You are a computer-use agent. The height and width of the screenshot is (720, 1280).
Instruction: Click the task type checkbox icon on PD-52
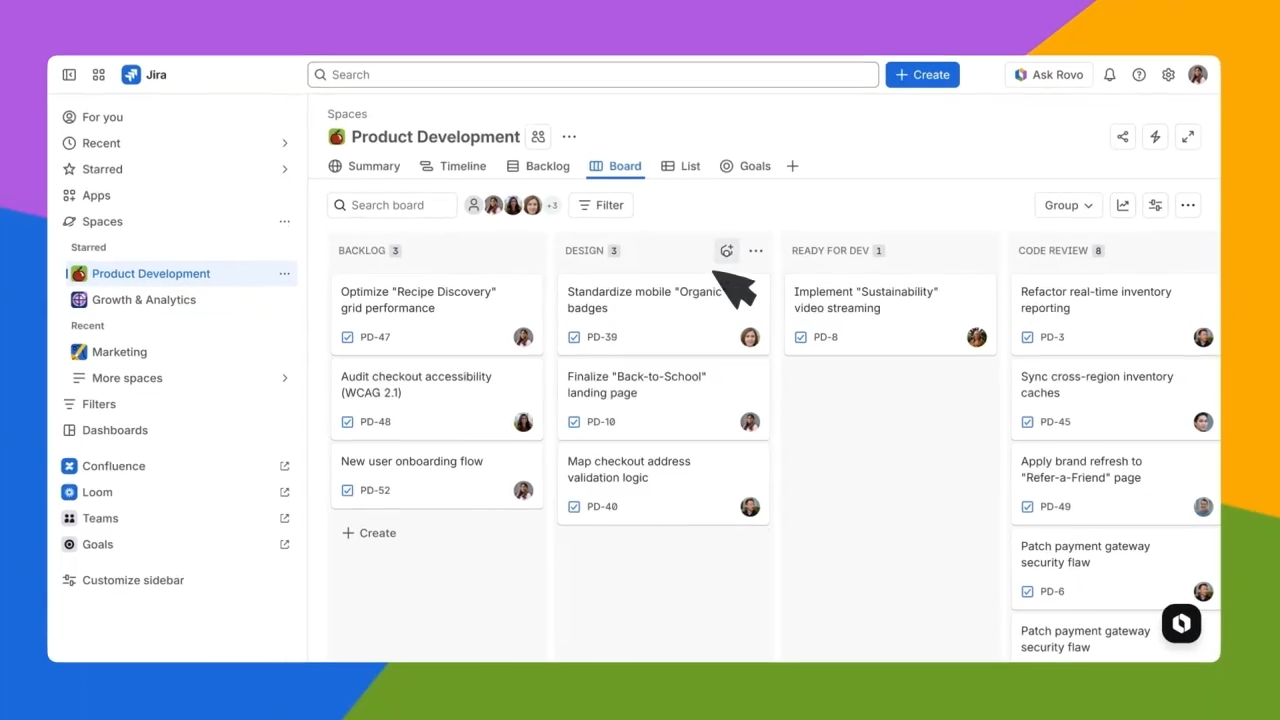pyautogui.click(x=347, y=490)
